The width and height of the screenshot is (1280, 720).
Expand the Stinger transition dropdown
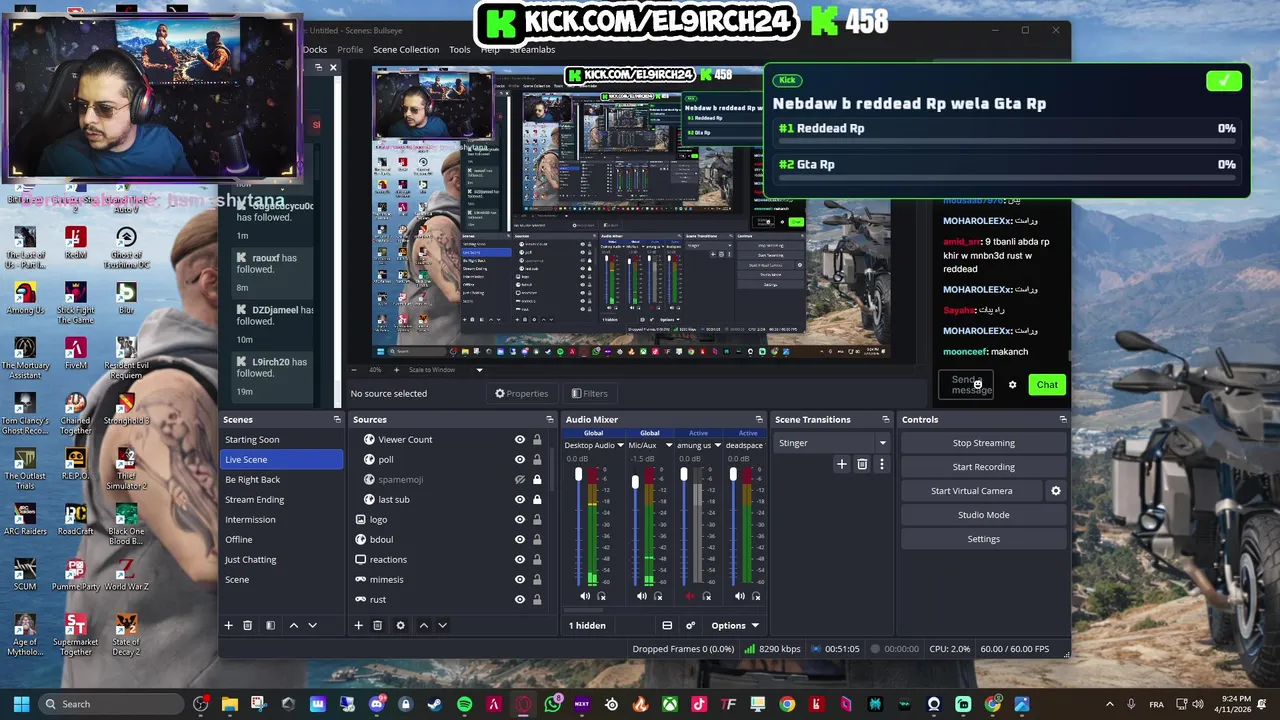point(882,443)
